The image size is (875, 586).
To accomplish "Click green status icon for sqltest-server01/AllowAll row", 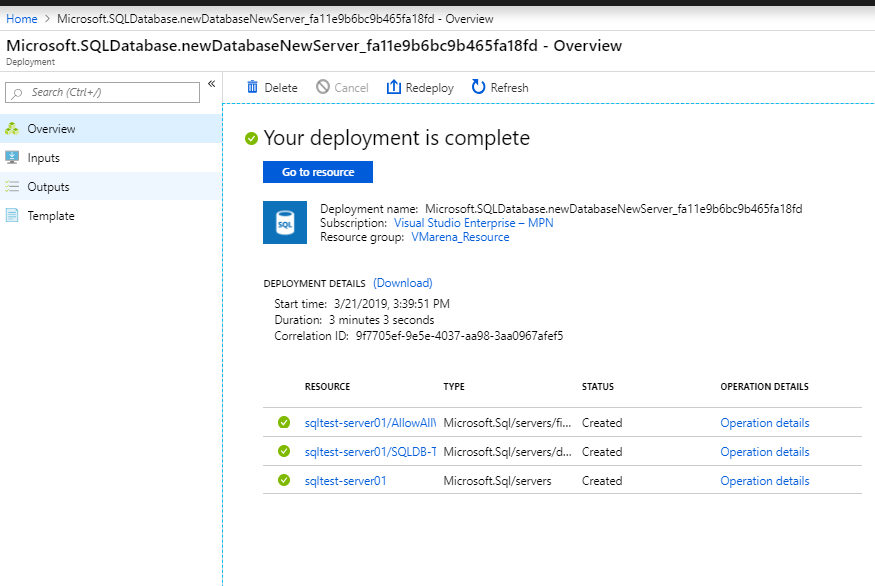I will (283, 422).
